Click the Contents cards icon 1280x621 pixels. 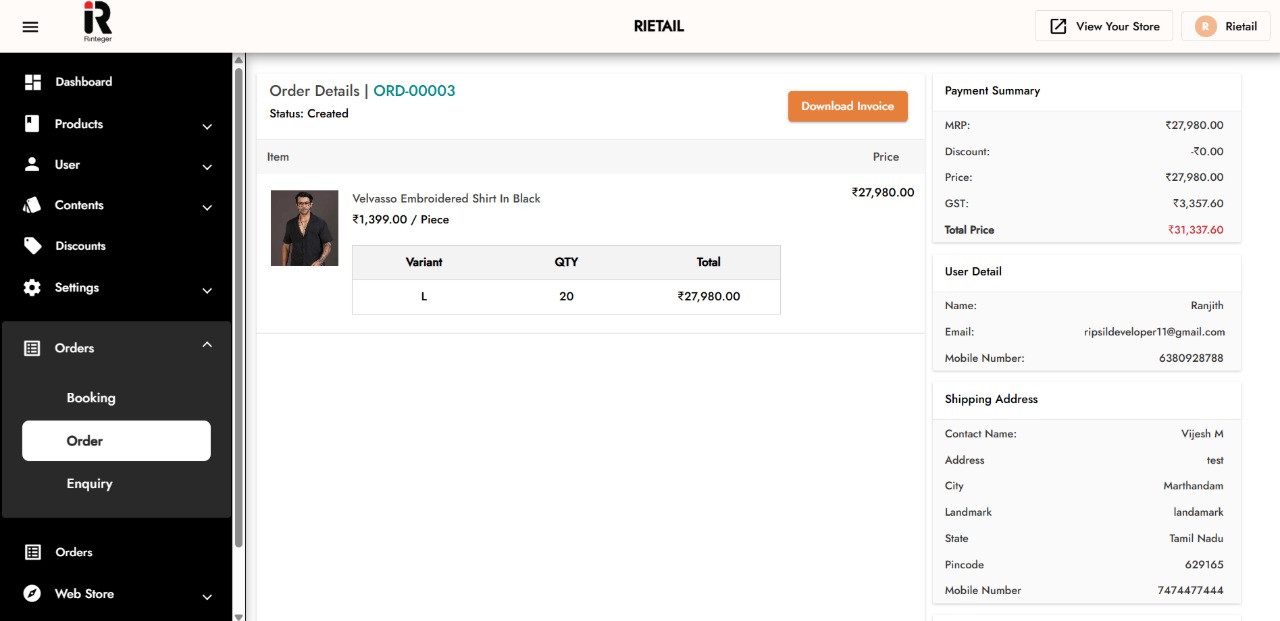pyautogui.click(x=33, y=205)
